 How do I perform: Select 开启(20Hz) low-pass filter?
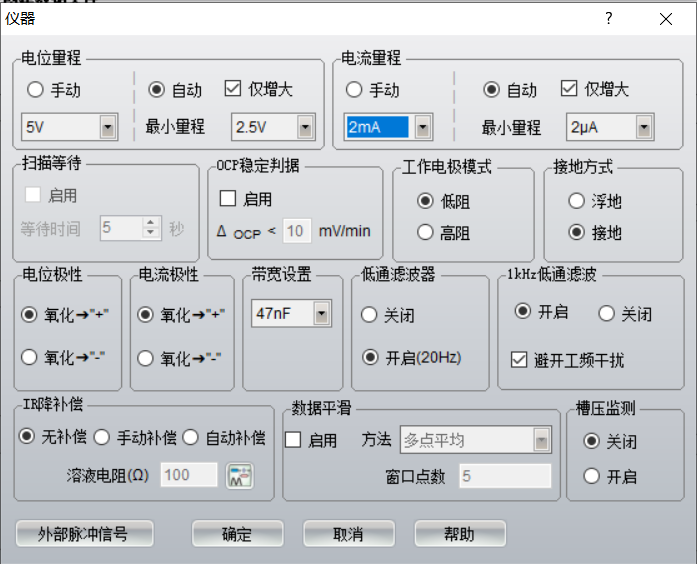point(370,357)
